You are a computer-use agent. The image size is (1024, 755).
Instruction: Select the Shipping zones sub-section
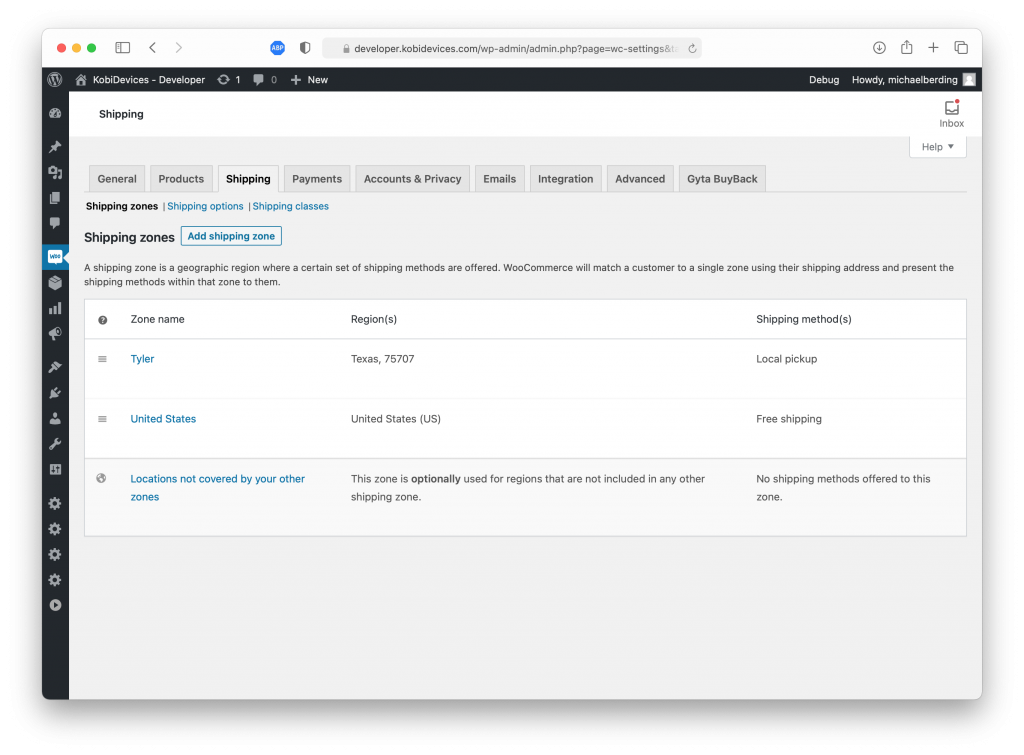122,206
